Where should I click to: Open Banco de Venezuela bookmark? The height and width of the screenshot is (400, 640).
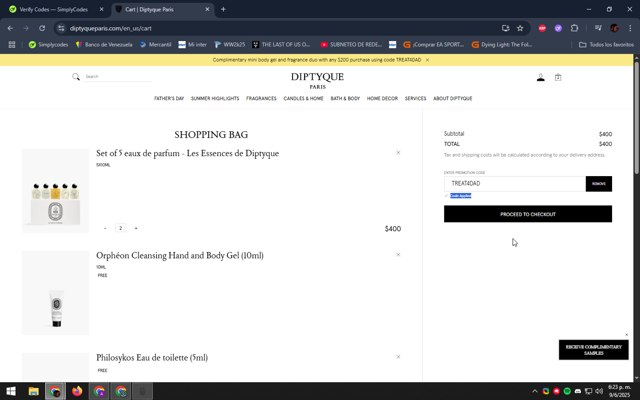[x=104, y=44]
